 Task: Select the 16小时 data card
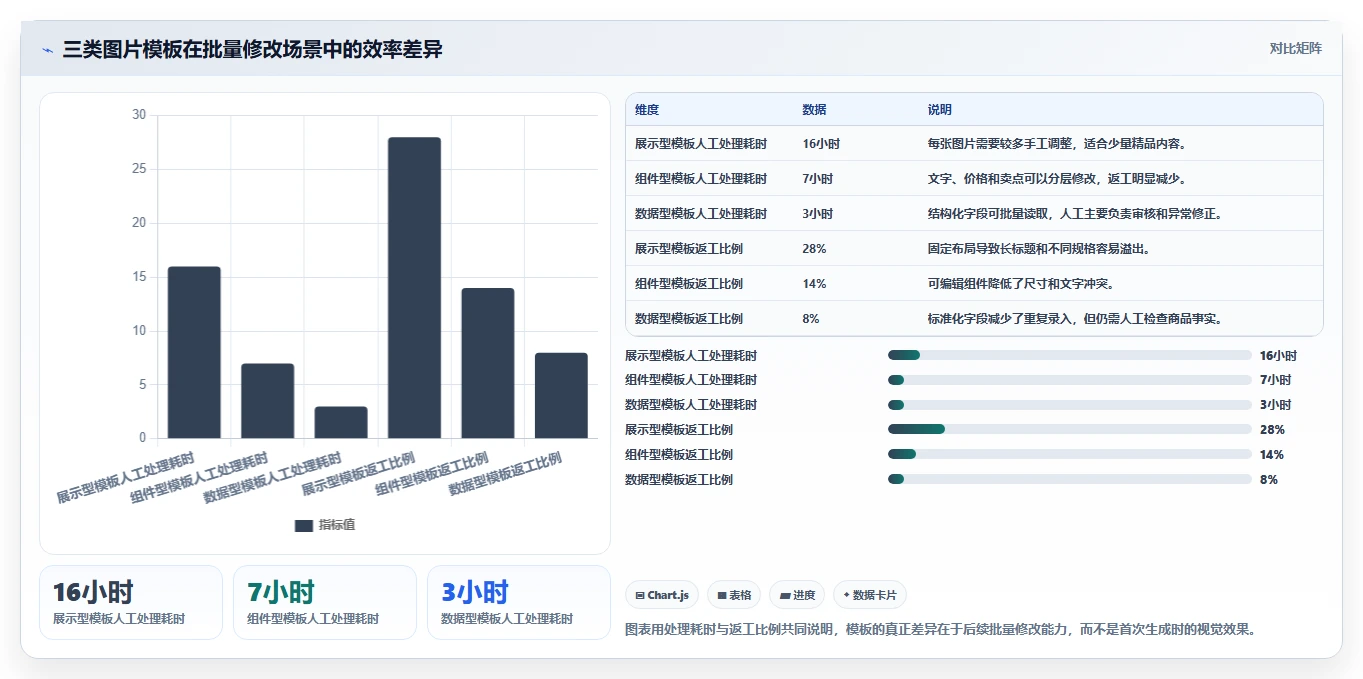tap(131, 602)
